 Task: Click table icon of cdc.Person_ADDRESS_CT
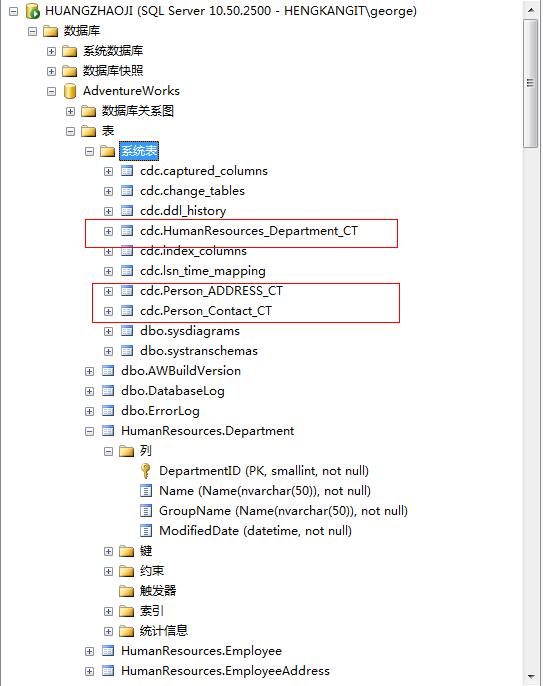(127, 291)
